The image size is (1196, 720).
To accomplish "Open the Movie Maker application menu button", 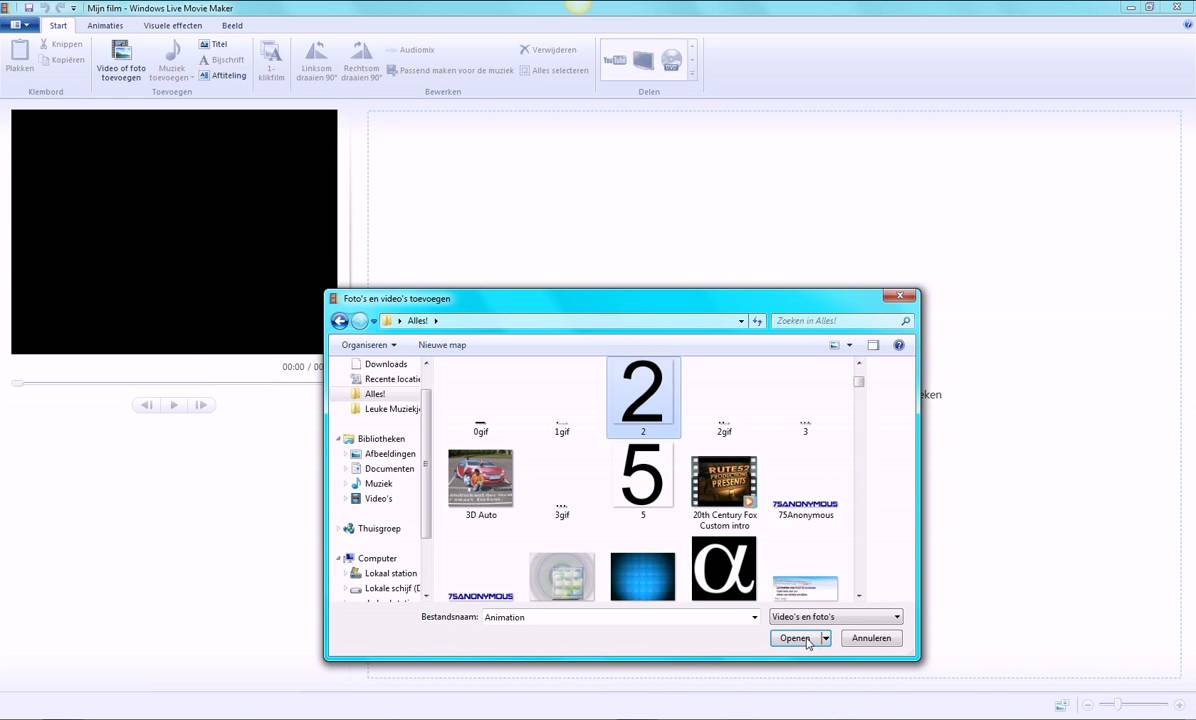I will click(x=20, y=25).
